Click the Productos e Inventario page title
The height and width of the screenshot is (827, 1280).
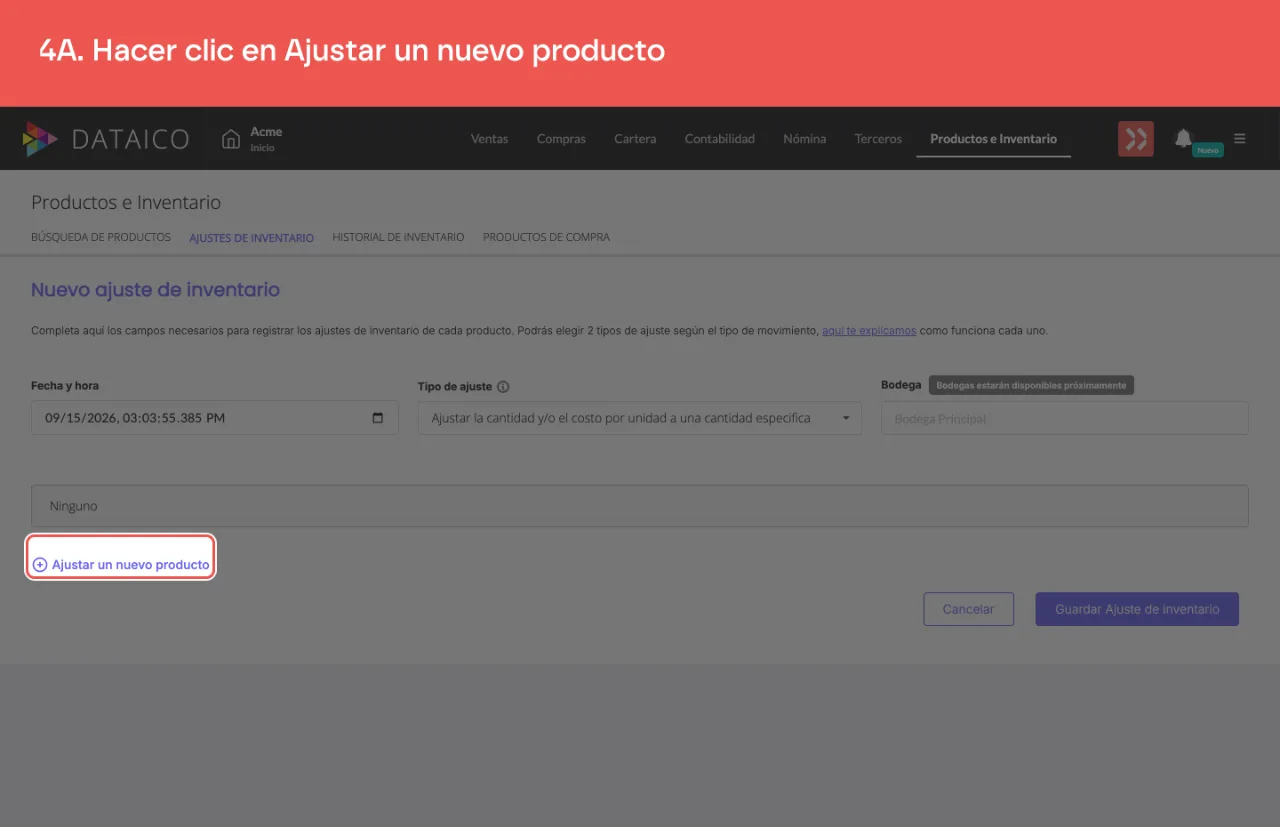126,202
